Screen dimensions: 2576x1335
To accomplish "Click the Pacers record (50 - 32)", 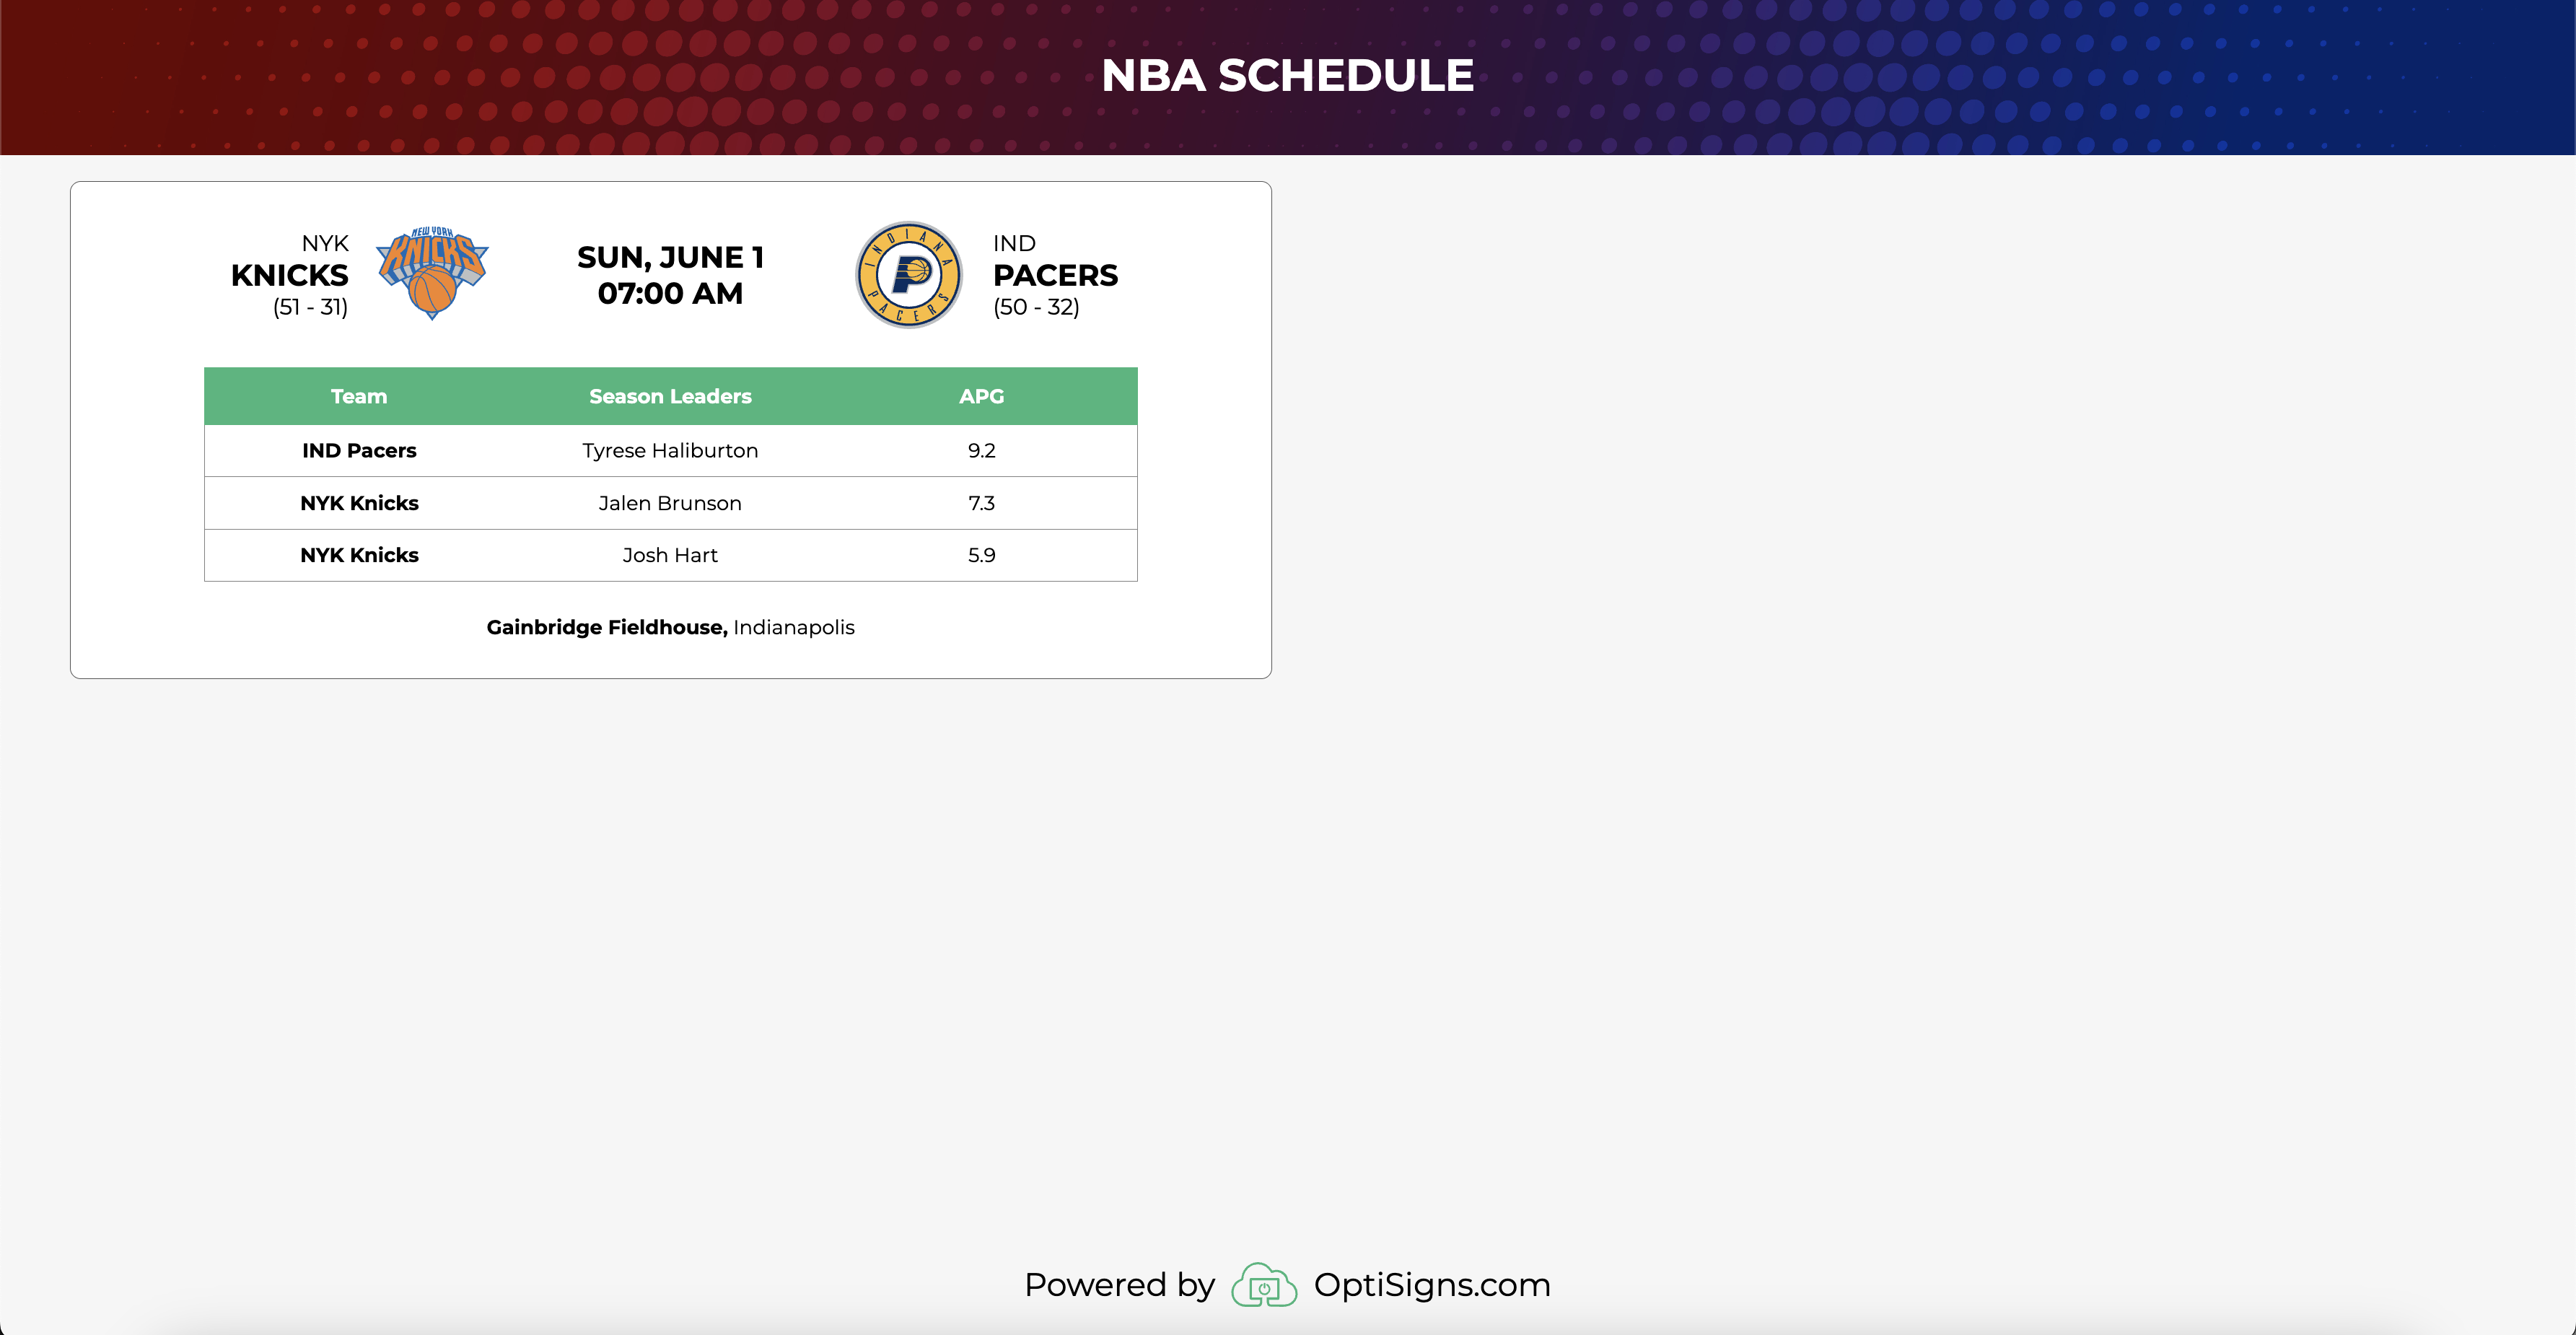I will point(1036,307).
